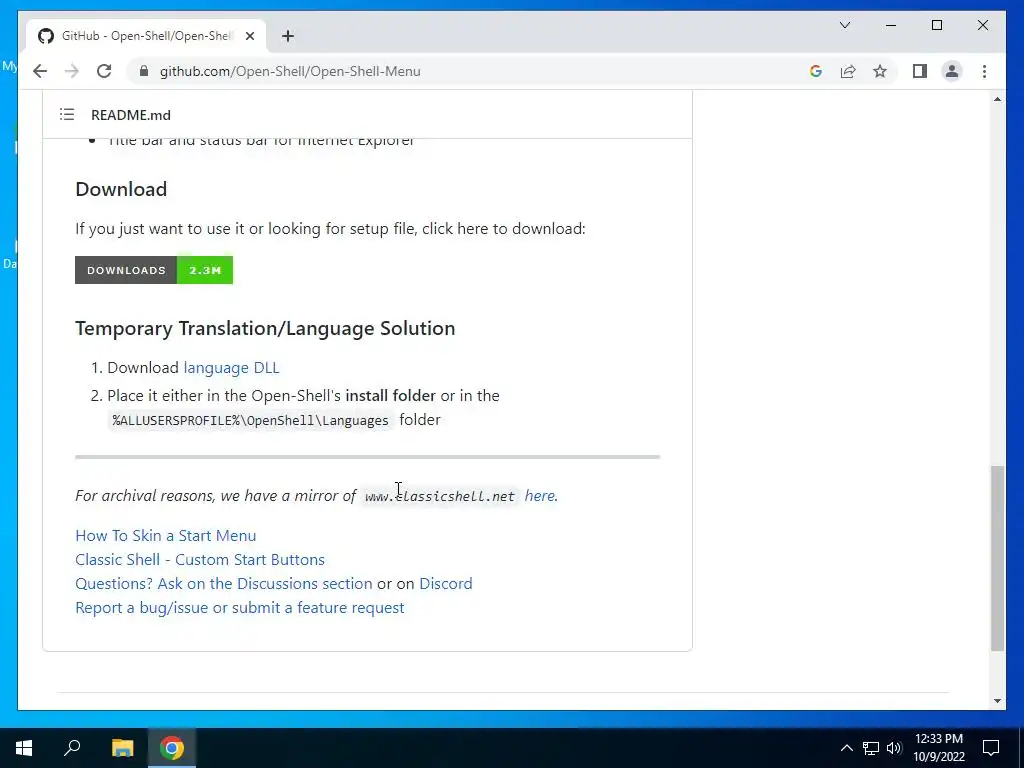Click the Download heading

tap(121, 189)
